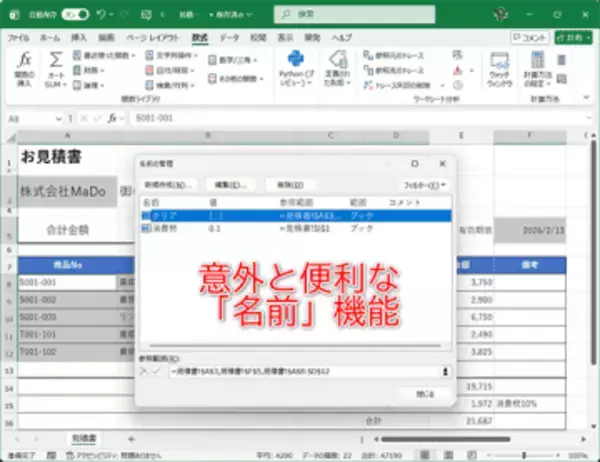Viewport: 600px width, 462px height.
Task: Add a new sheet with plus icon
Action: coord(131,439)
